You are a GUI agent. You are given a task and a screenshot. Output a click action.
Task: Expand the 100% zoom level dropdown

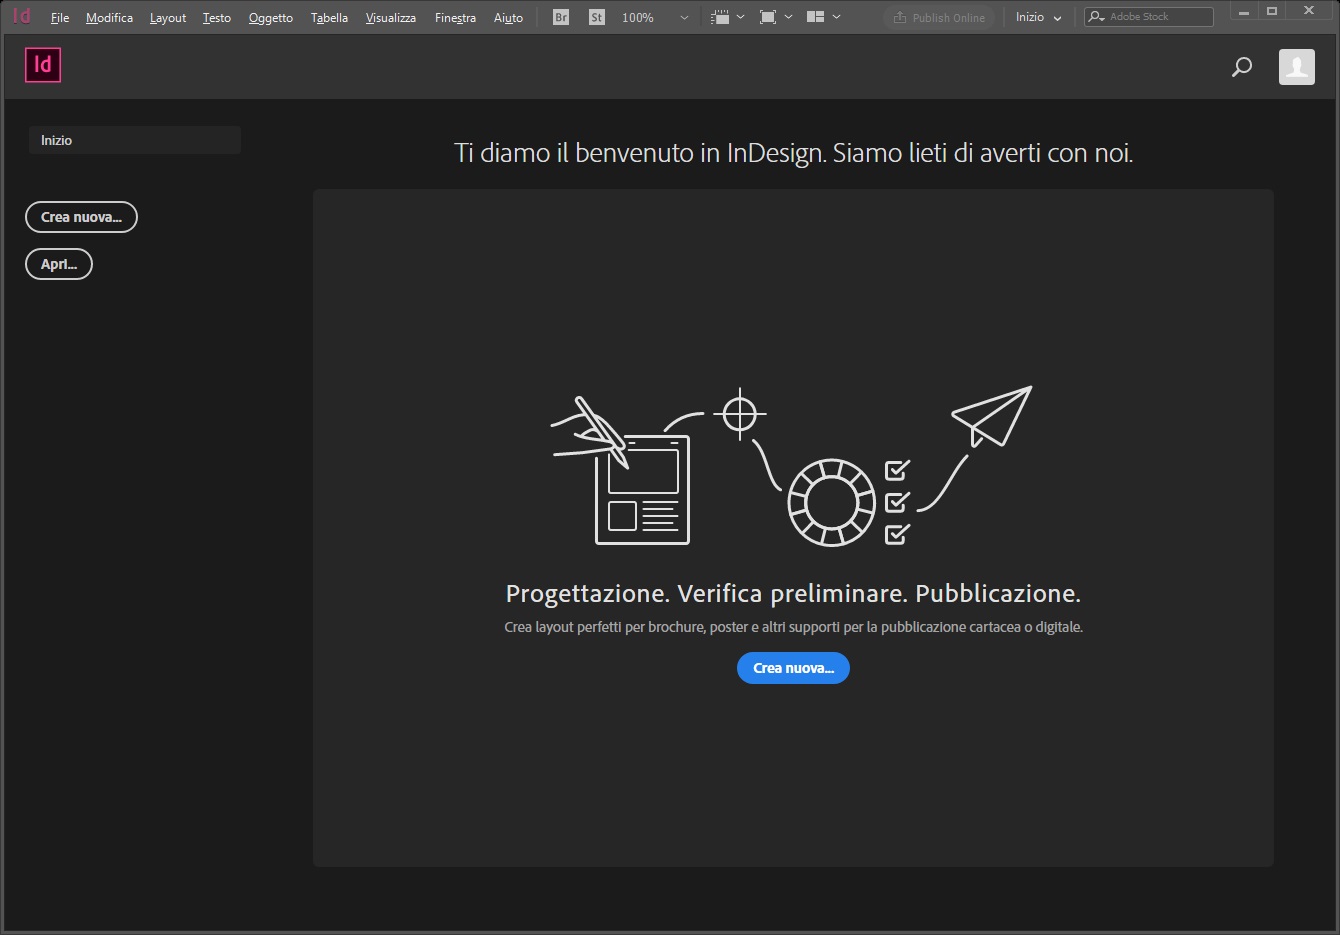(x=684, y=18)
